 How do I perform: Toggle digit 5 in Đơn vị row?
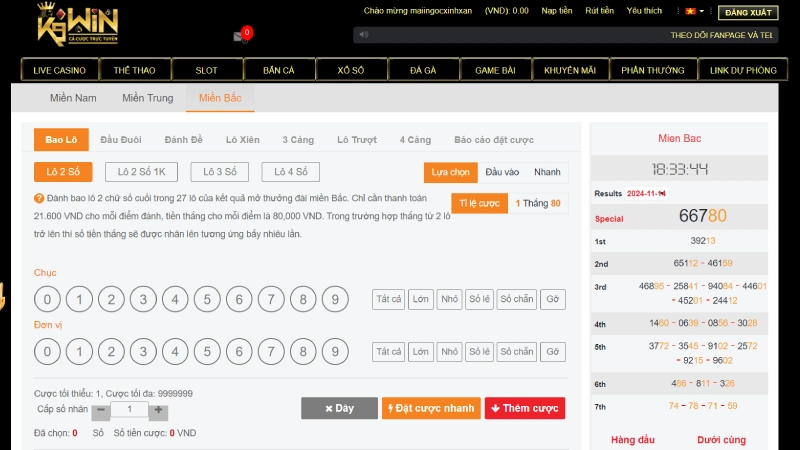click(x=207, y=352)
